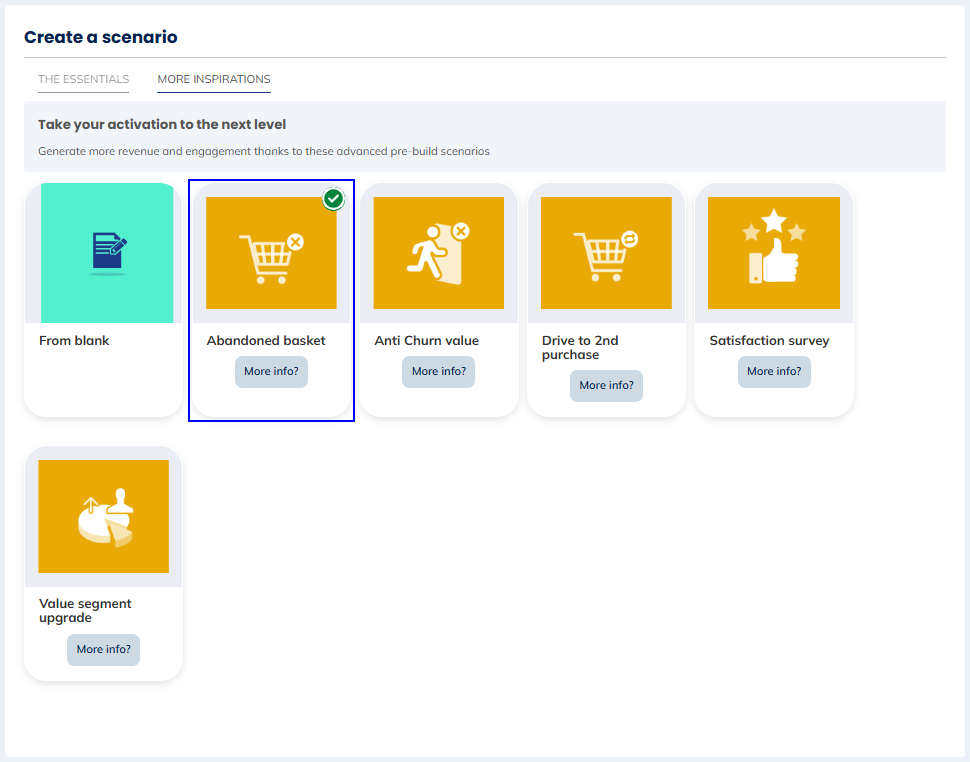Click the Value segment upgrade pie icon
This screenshot has width=970, height=762.
[104, 516]
